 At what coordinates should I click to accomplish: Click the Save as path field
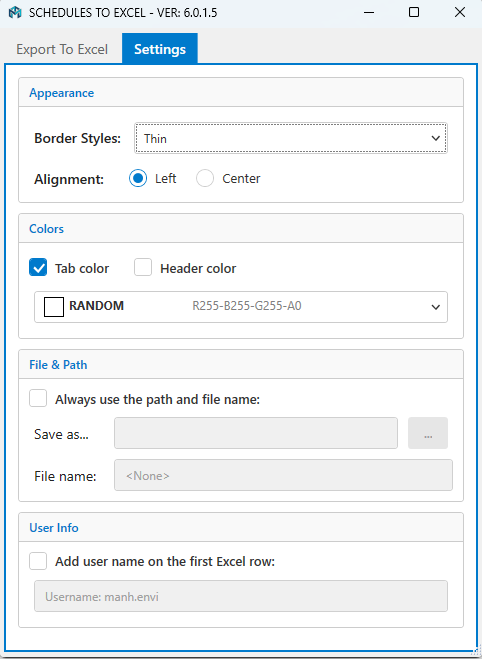(x=256, y=433)
